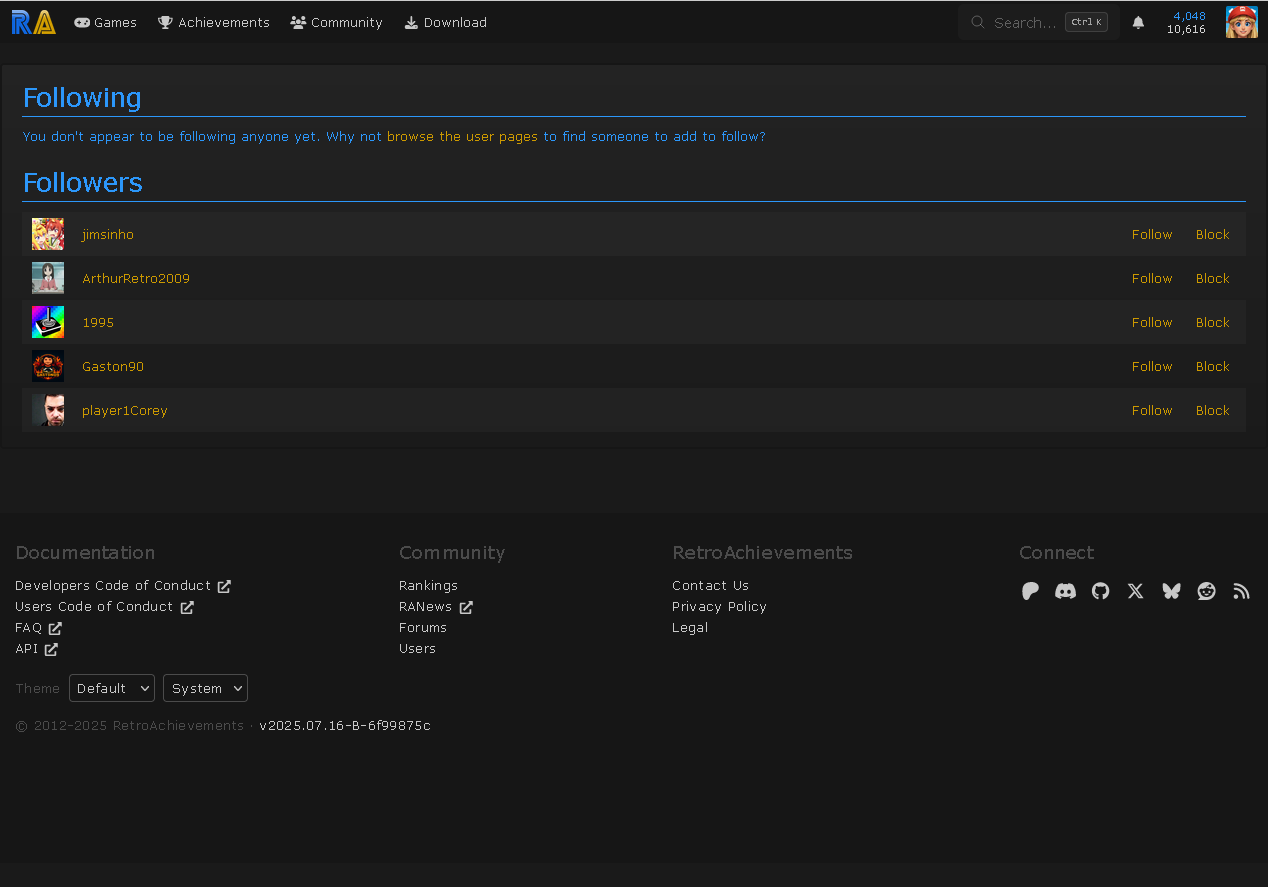Open the Default theme dropdown
Image resolution: width=1268 pixels, height=887 pixels.
pyautogui.click(x=112, y=688)
